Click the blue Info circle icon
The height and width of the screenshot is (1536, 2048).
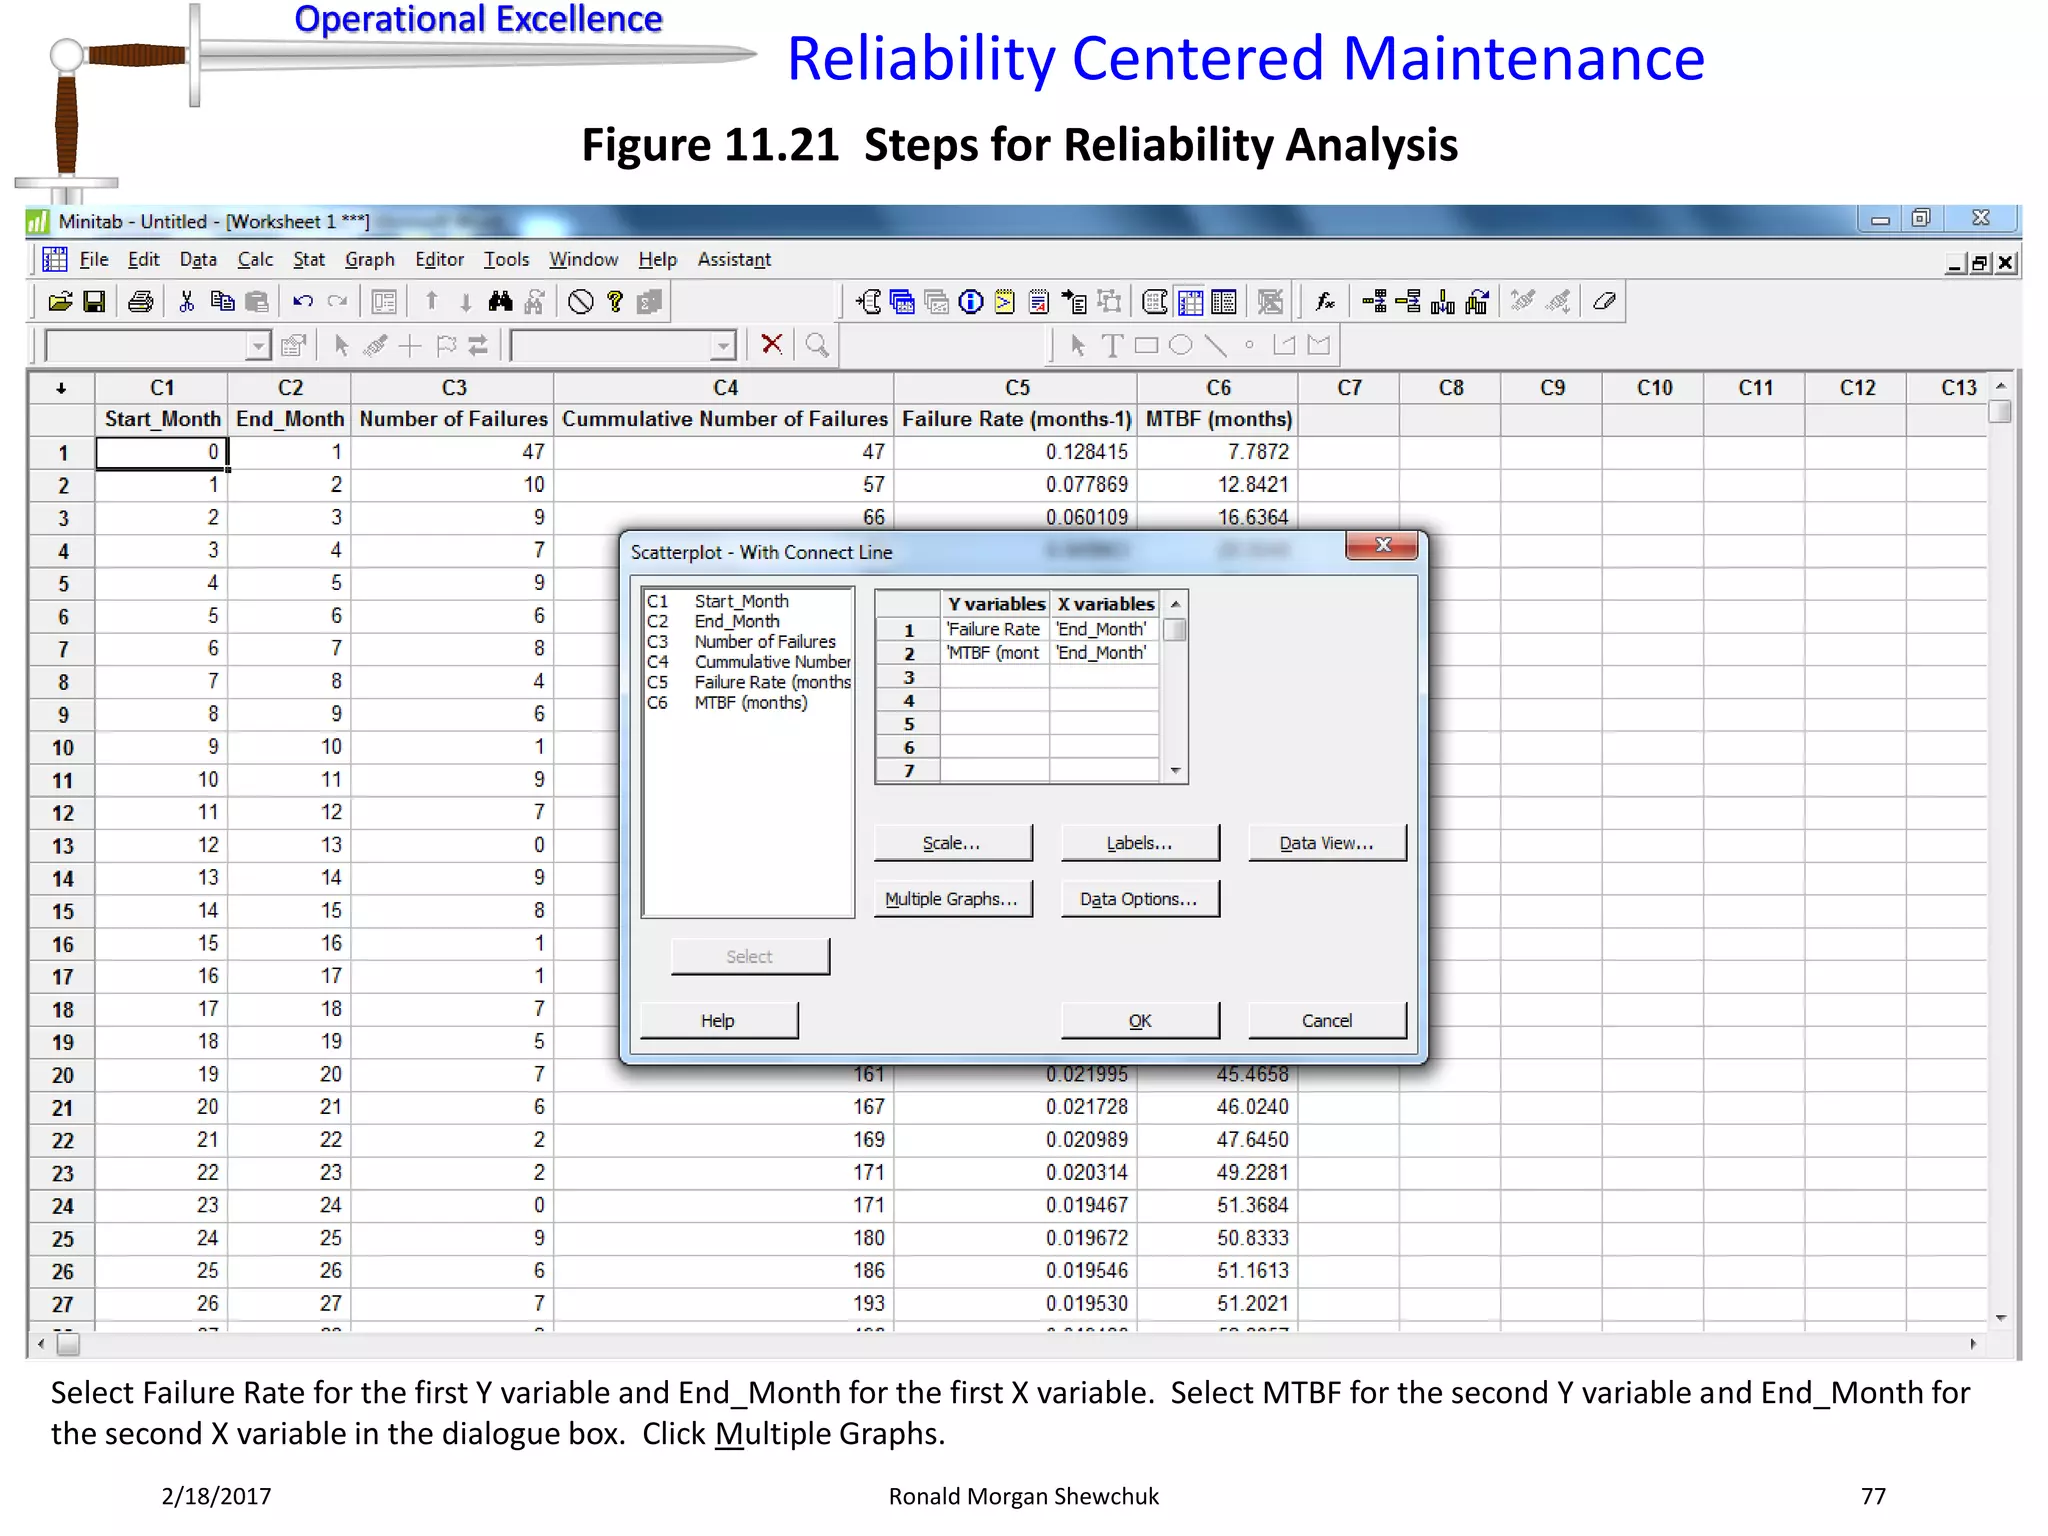coord(970,302)
